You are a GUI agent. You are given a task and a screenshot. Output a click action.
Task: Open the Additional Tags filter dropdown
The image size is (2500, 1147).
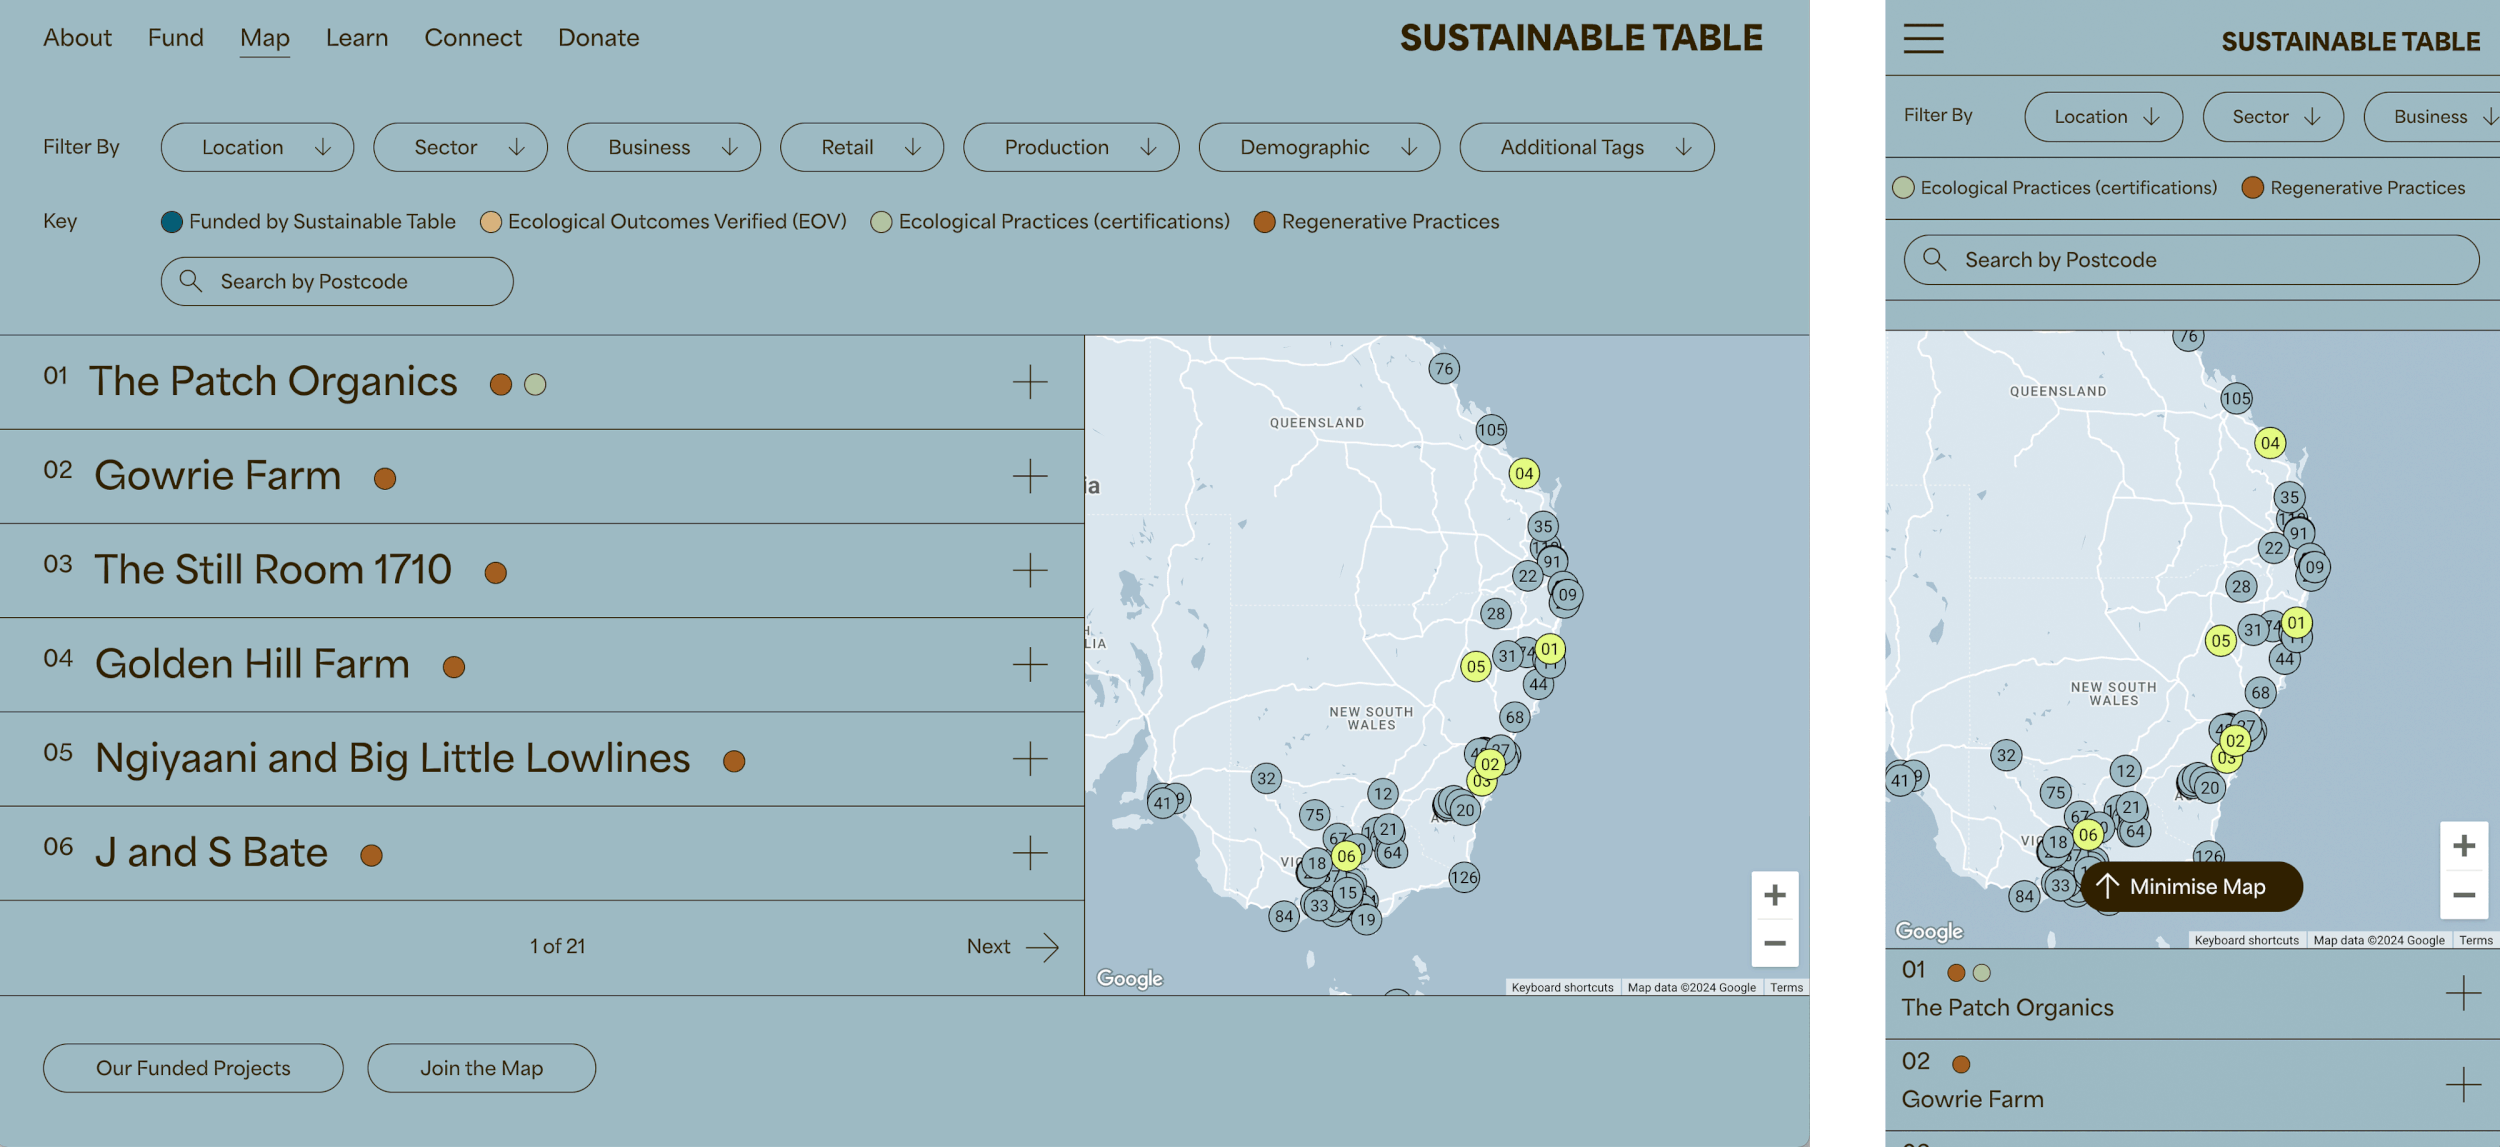pyautogui.click(x=1585, y=148)
